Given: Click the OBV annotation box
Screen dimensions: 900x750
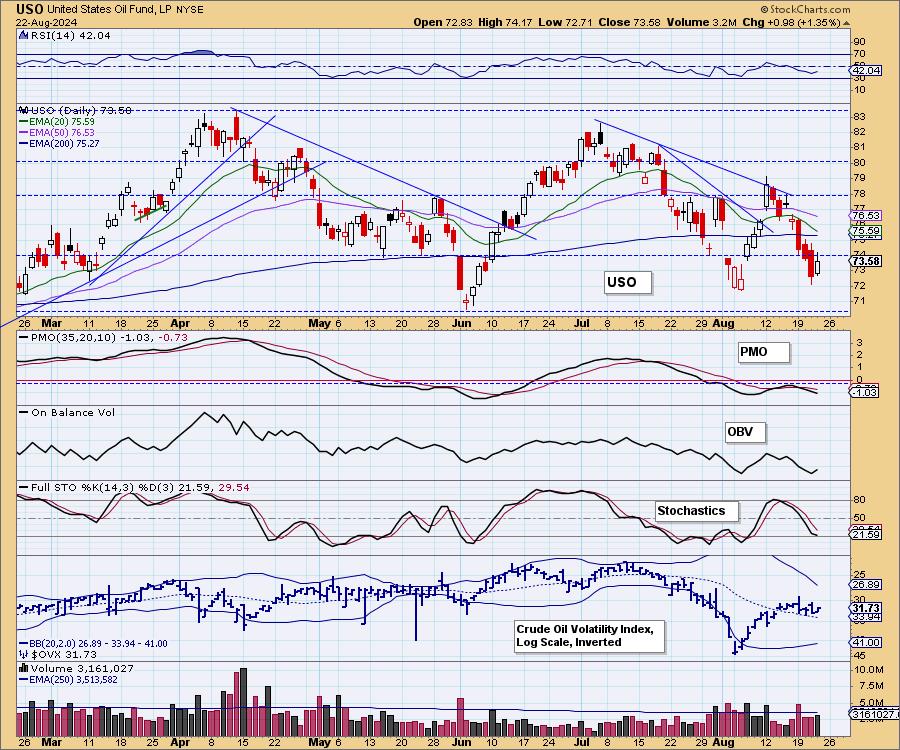Looking at the screenshot, I should click(745, 432).
